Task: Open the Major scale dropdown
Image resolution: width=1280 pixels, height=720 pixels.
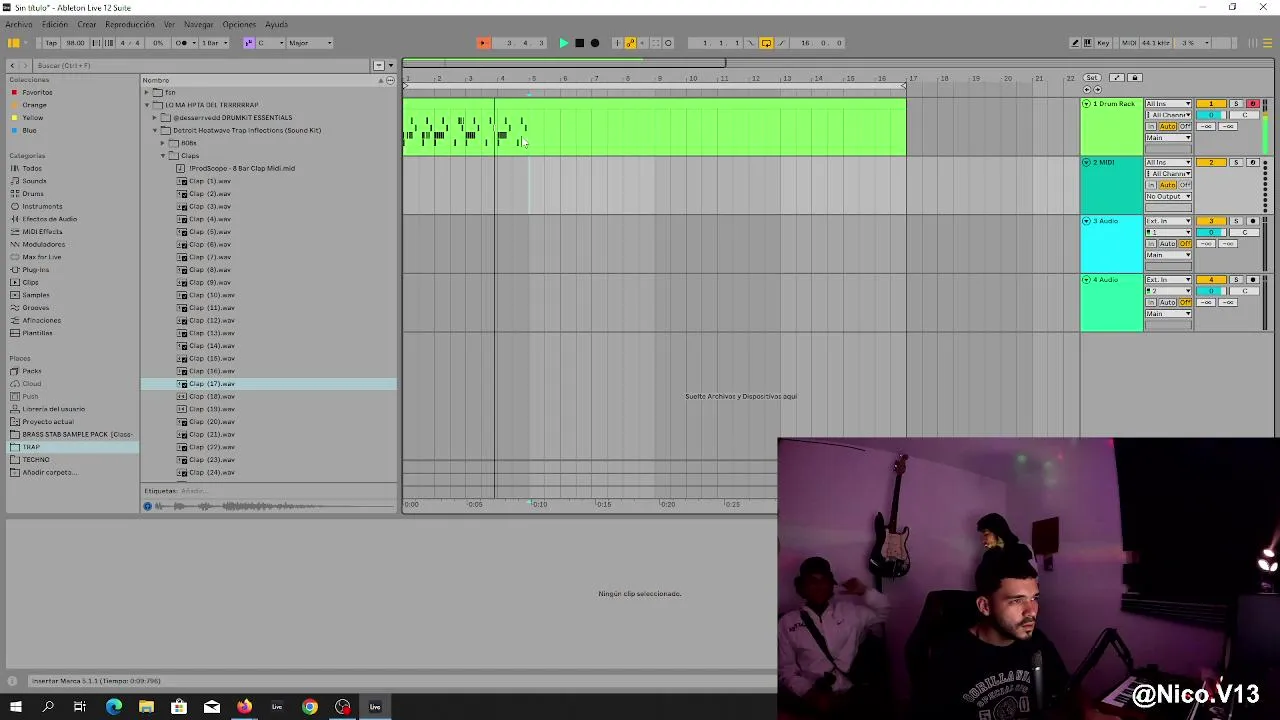Action: point(310,43)
